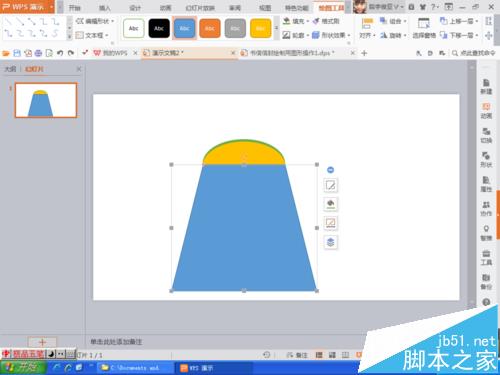
Task: Open the 形状效果 dropdown
Action: (331, 35)
